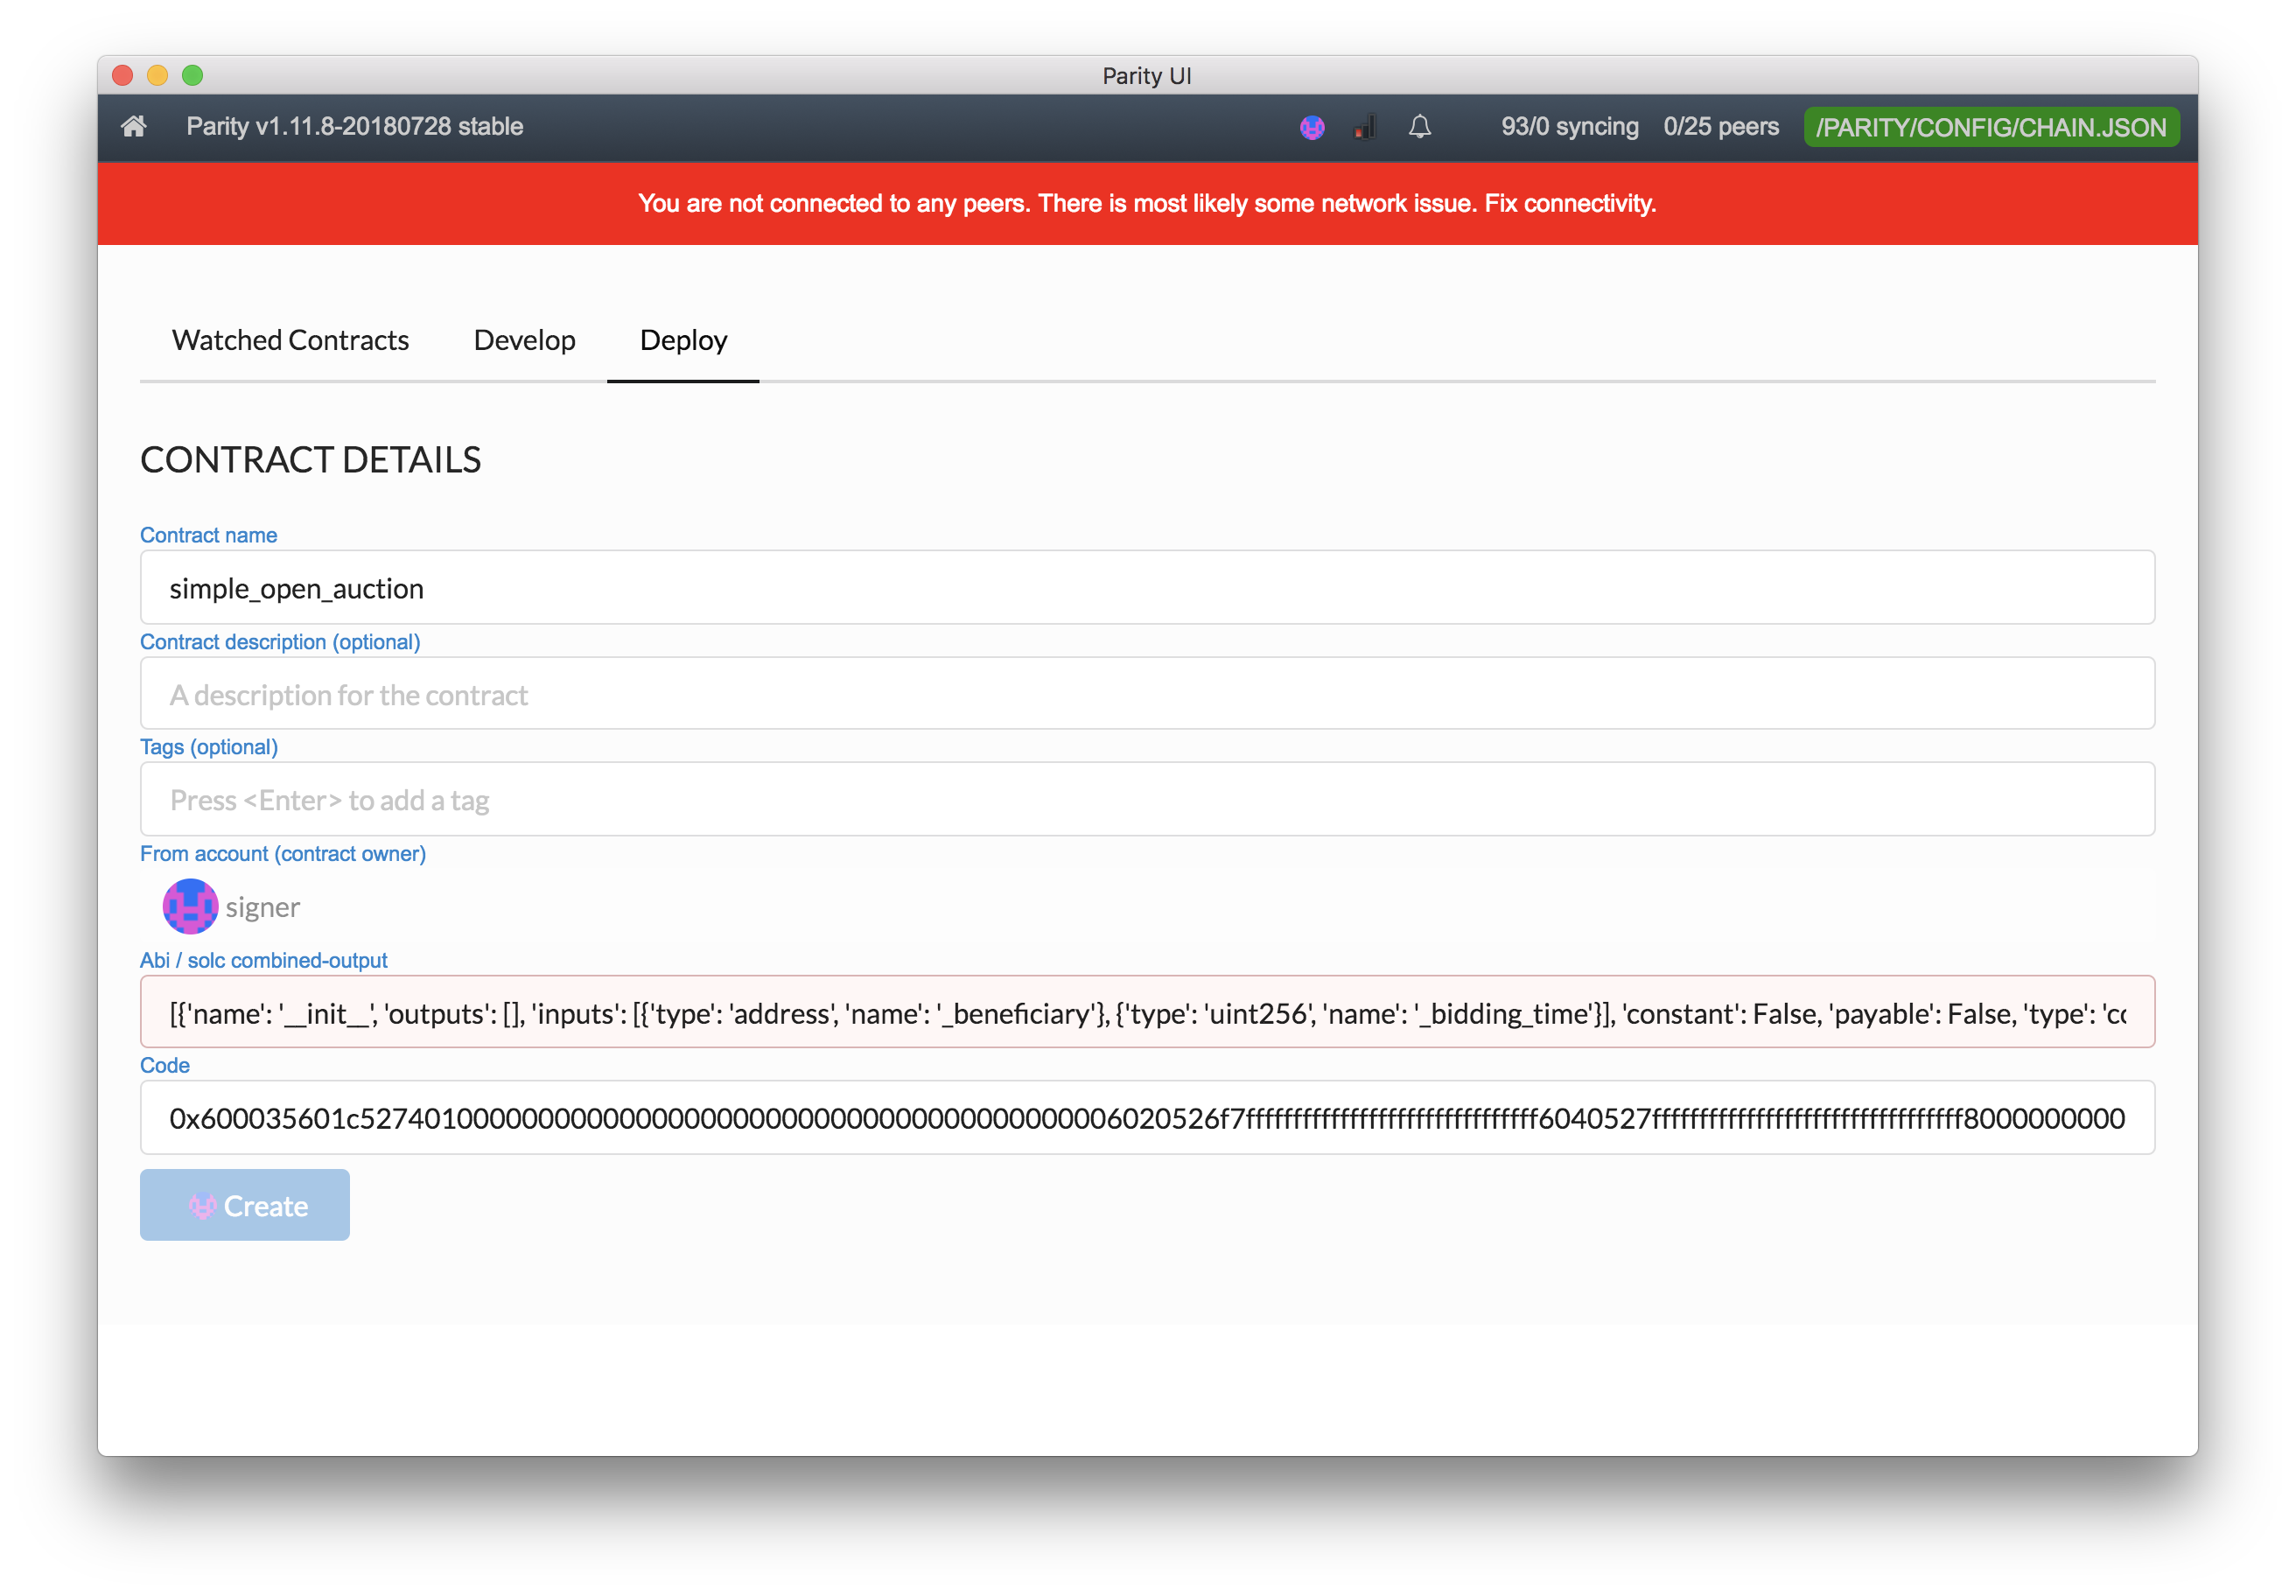Click the Contract description (optional) label

280,642
